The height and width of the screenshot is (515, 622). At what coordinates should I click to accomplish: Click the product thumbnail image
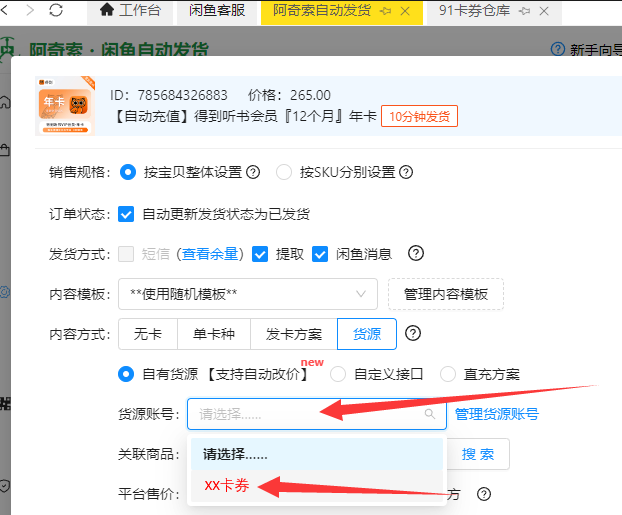coord(67,106)
